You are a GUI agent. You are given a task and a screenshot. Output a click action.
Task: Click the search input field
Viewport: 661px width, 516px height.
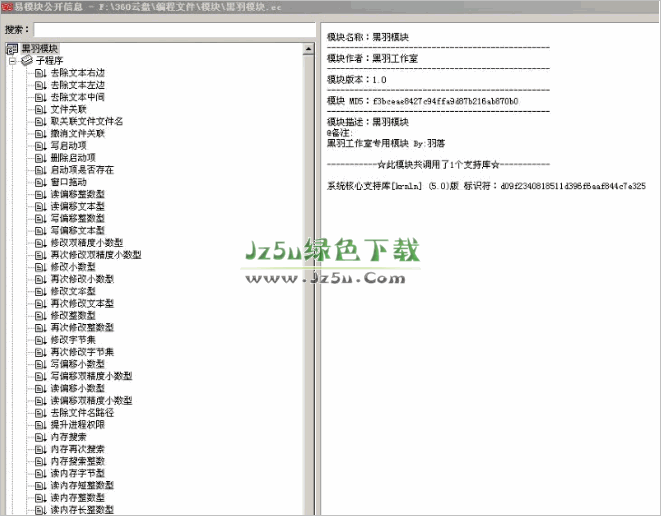pos(175,30)
